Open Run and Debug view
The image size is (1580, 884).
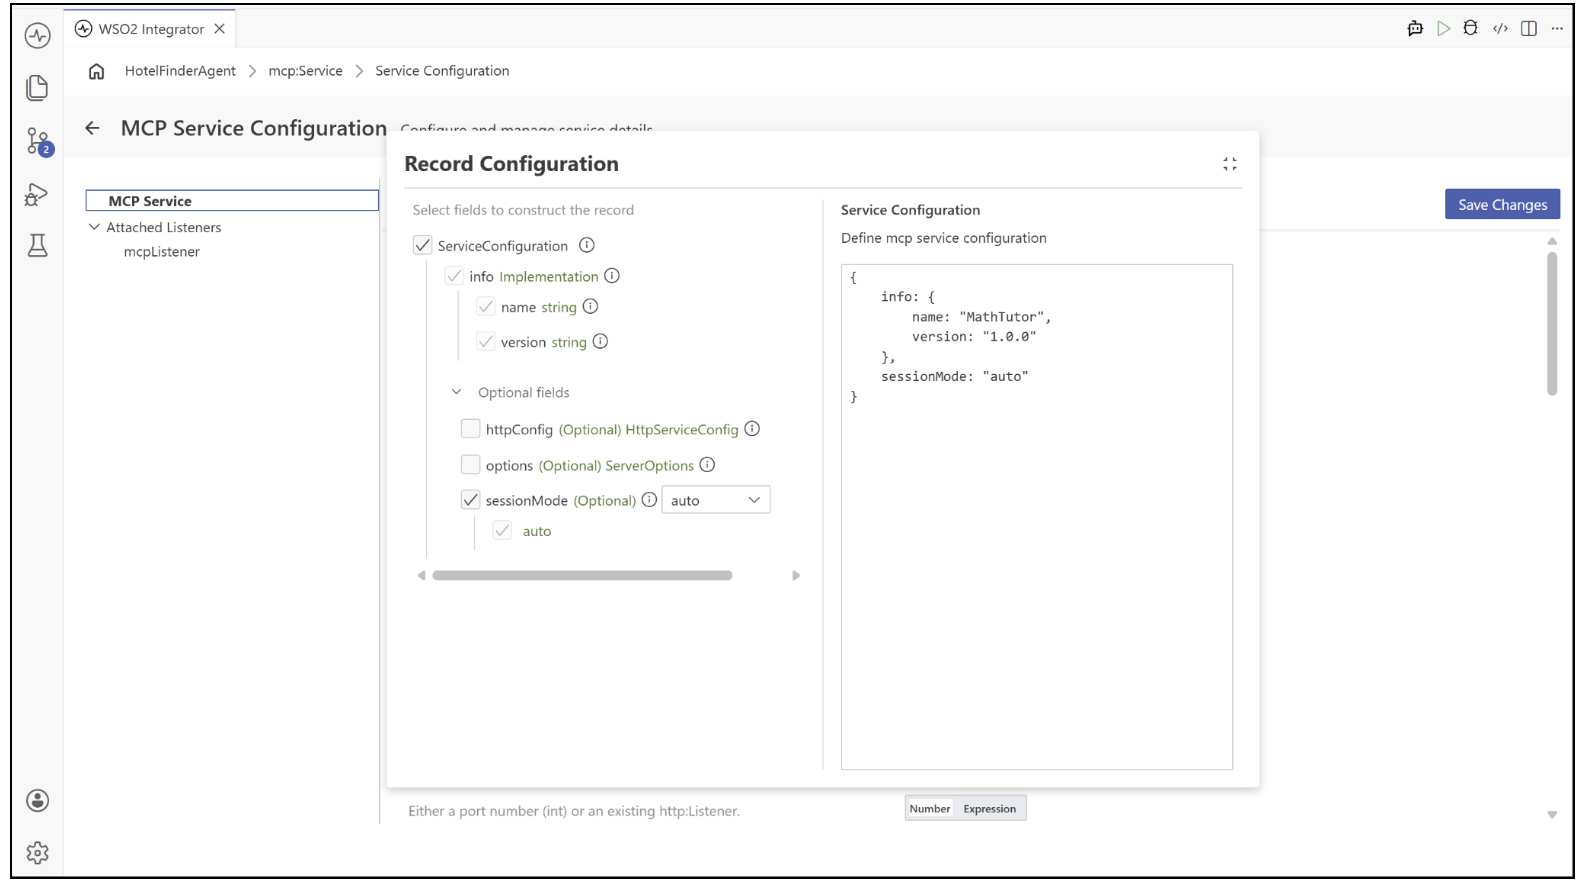coord(37,194)
